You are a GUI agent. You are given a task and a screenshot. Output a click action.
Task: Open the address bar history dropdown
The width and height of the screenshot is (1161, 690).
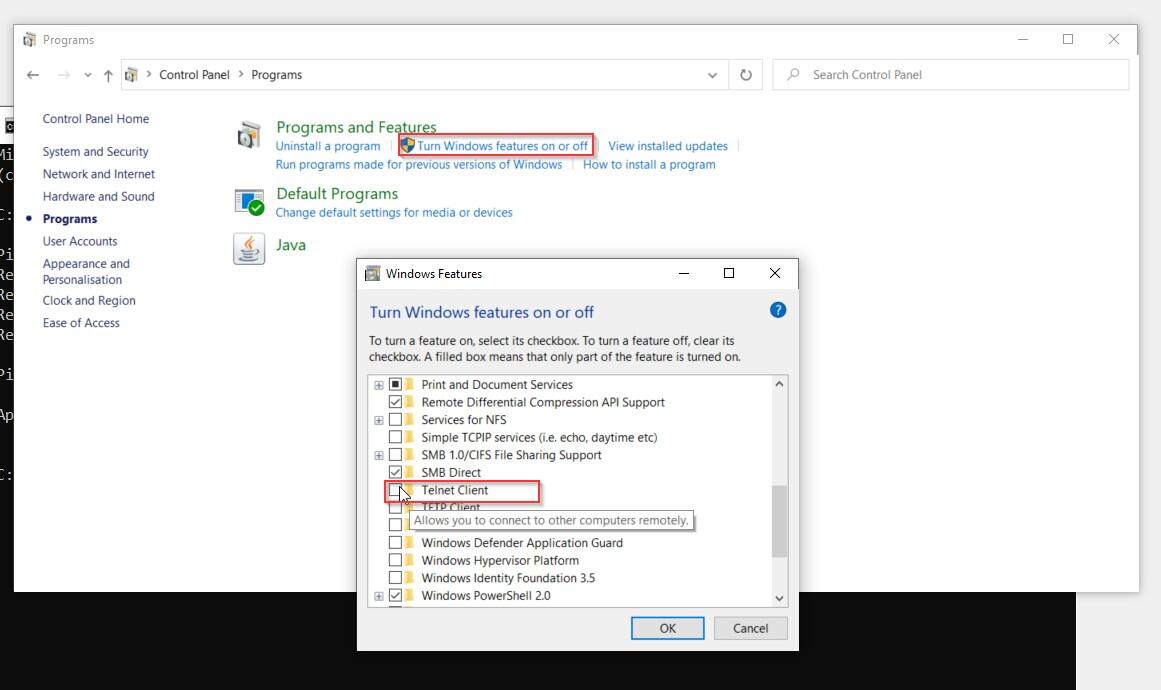click(x=712, y=75)
